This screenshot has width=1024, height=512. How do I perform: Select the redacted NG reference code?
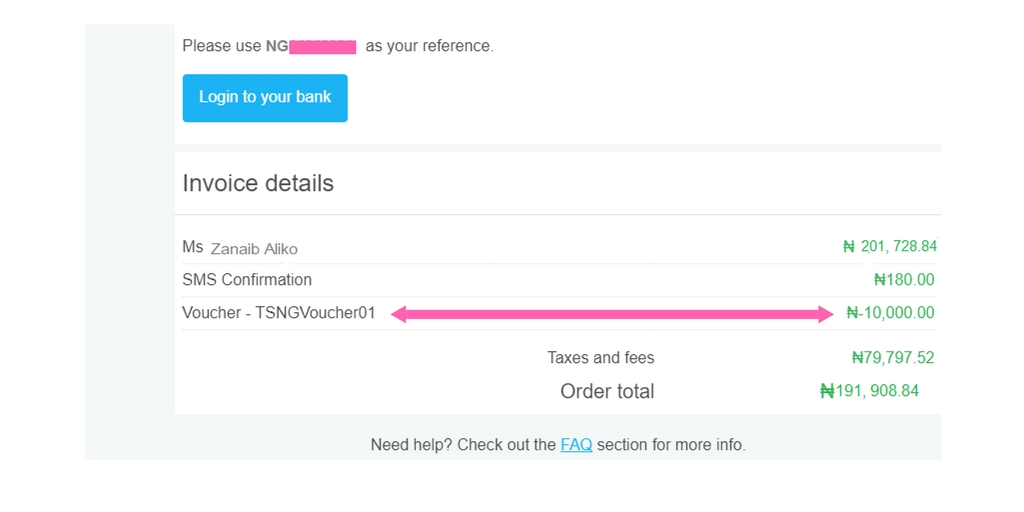point(311,46)
